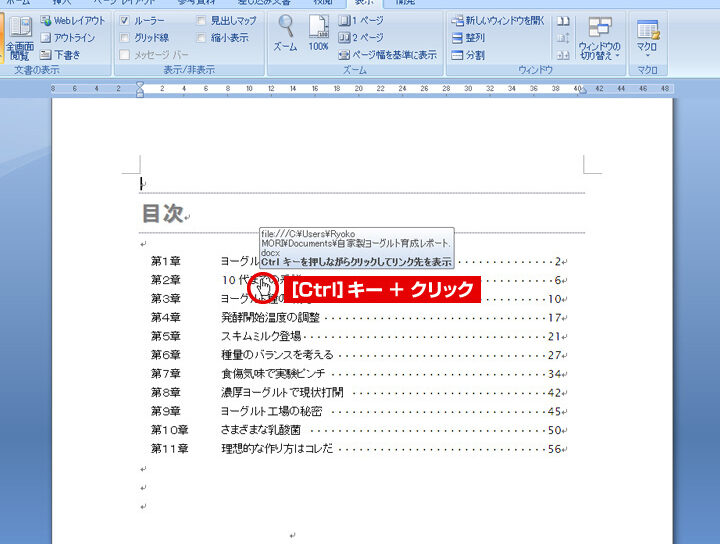The image size is (720, 544).
Task: Split the document window
Action: 468,55
